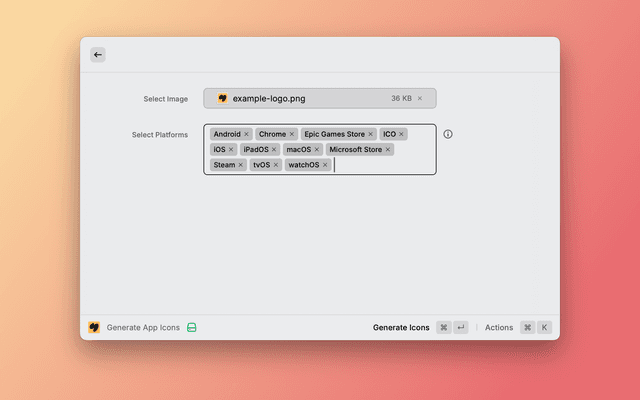640x400 pixels.
Task: Click the storage icon beside Generate App Icons
Action: [192, 327]
